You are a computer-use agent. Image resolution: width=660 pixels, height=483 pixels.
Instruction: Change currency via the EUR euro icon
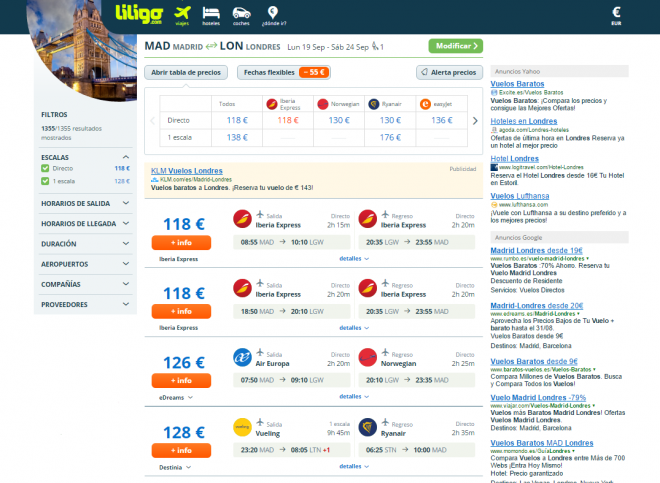pos(616,16)
